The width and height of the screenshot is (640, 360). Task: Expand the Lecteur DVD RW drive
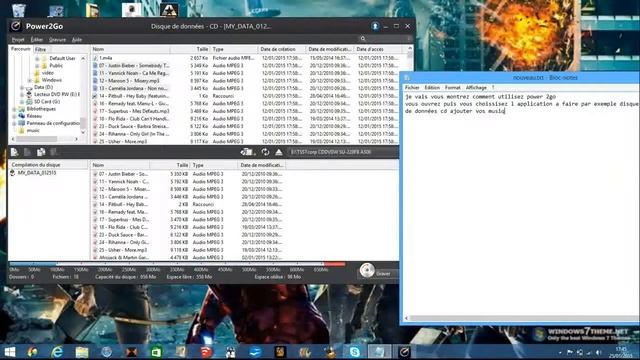point(22,94)
